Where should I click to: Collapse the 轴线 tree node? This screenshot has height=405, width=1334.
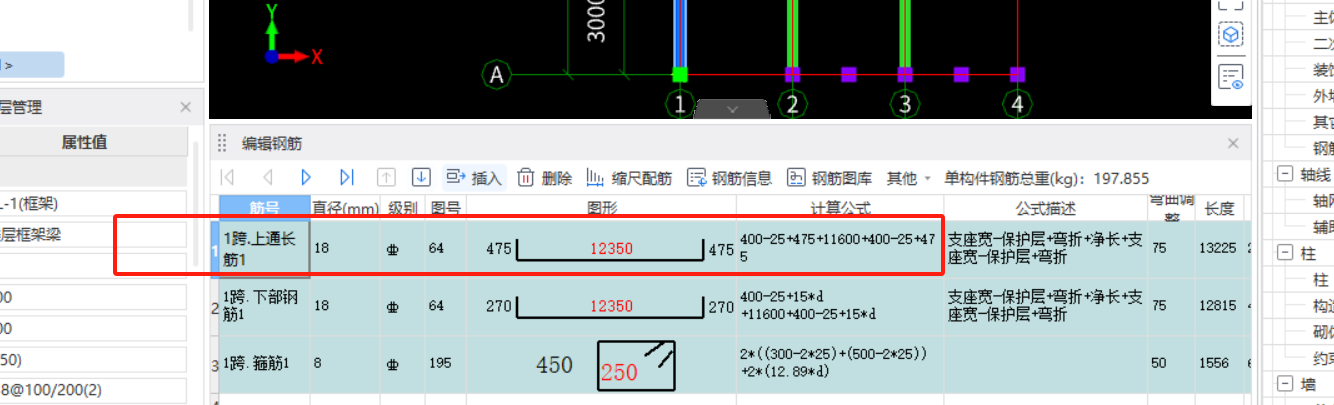1283,174
